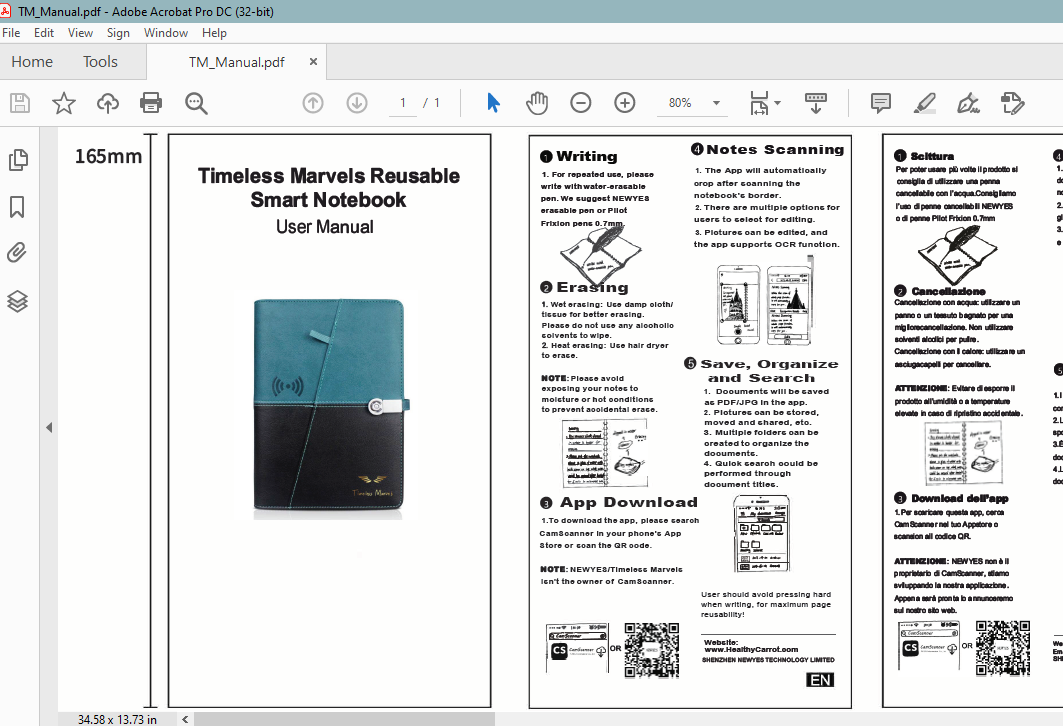Screen dimensions: 1063x726
Task: Click the 'Notes Scanning' heading
Action: click(x=776, y=149)
